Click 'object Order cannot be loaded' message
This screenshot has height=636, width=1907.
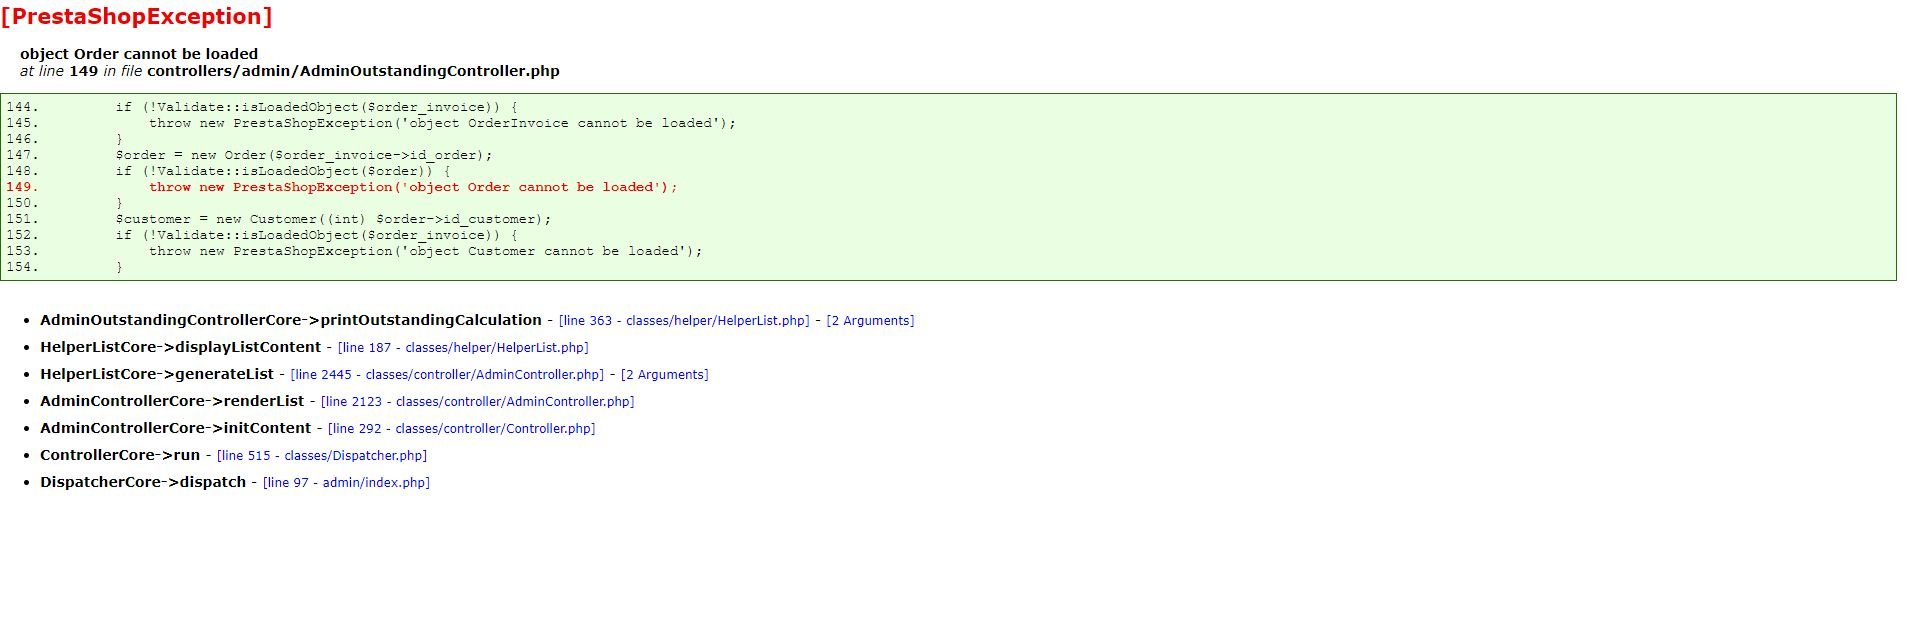click(139, 54)
